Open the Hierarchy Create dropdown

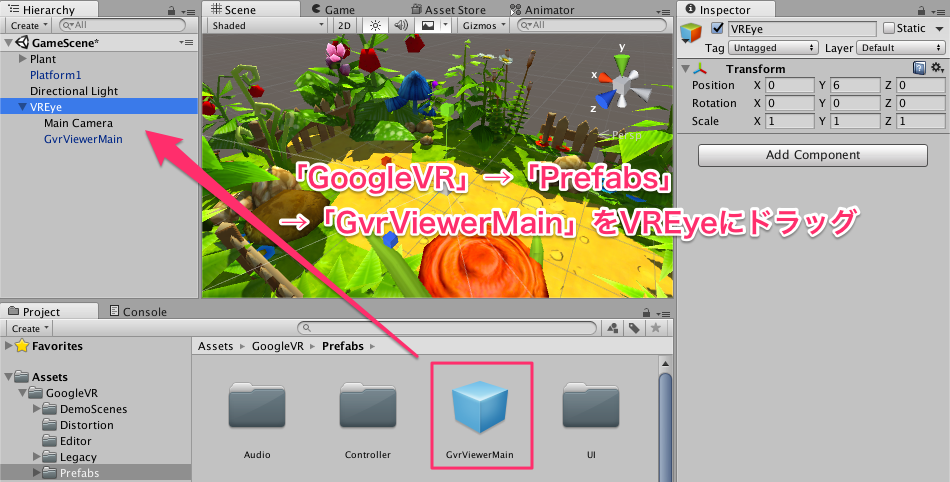coord(29,25)
